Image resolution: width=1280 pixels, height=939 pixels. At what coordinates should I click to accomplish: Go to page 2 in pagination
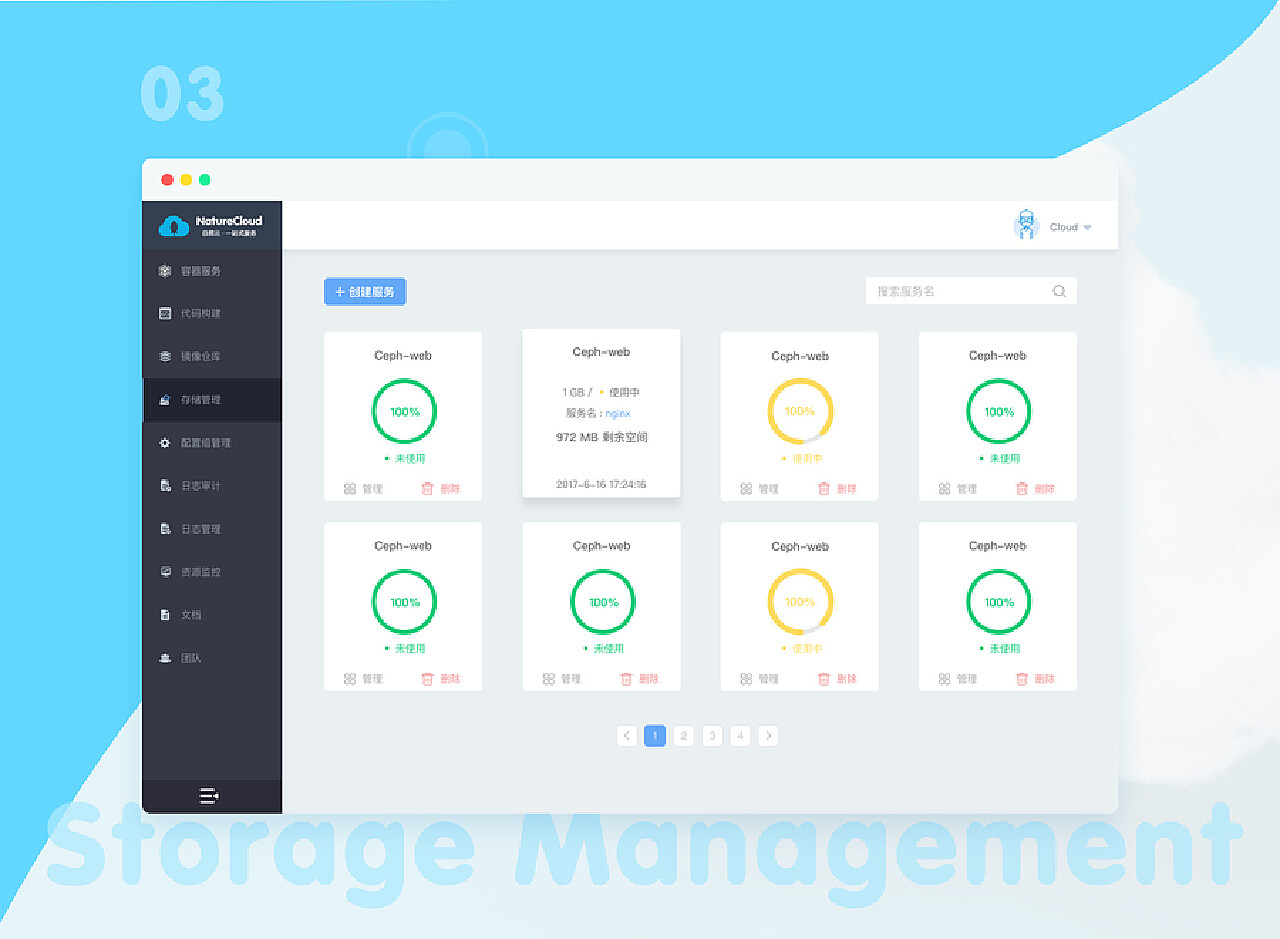(683, 736)
